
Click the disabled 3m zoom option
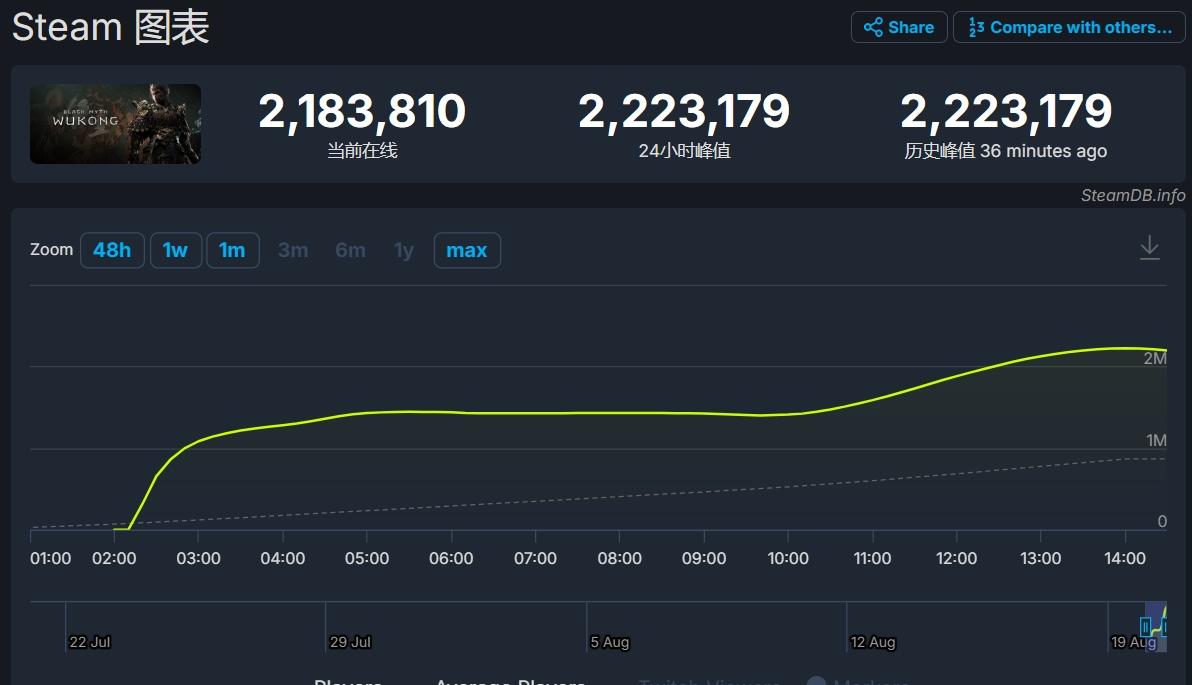tap(293, 250)
